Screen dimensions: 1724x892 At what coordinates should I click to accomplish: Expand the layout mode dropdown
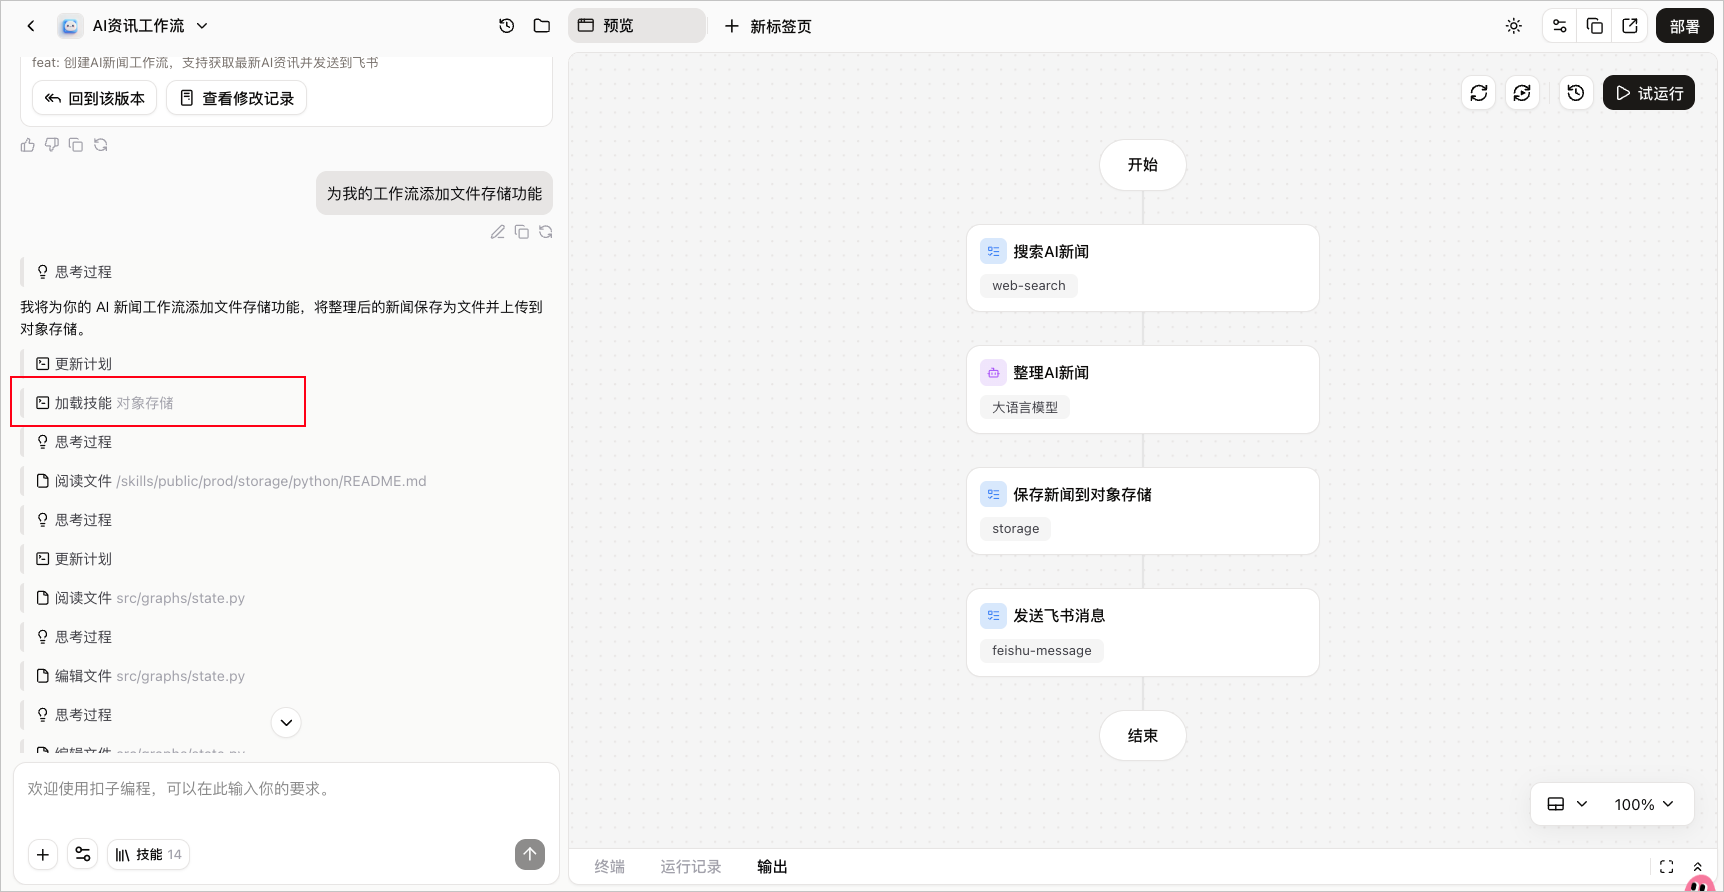pyautogui.click(x=1567, y=804)
